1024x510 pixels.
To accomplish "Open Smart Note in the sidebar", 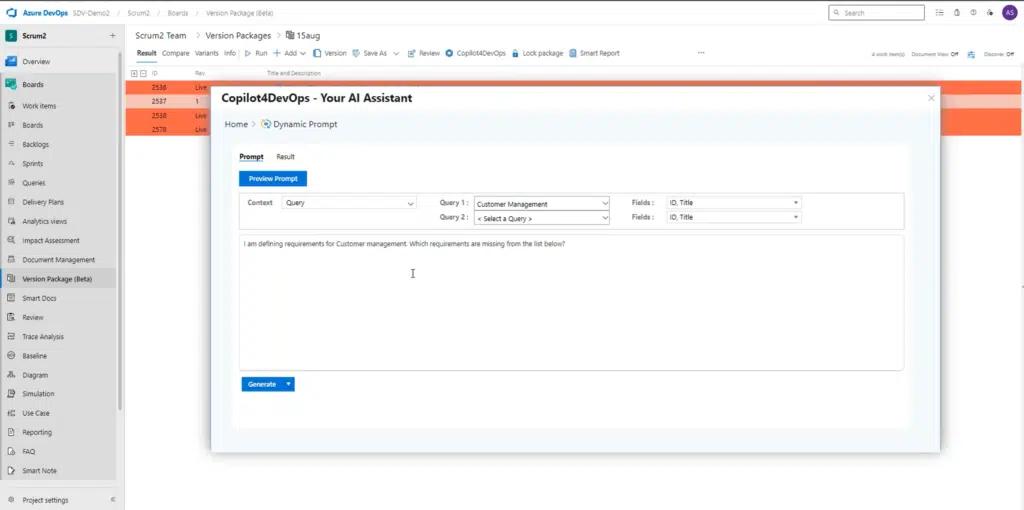I will 39,471.
